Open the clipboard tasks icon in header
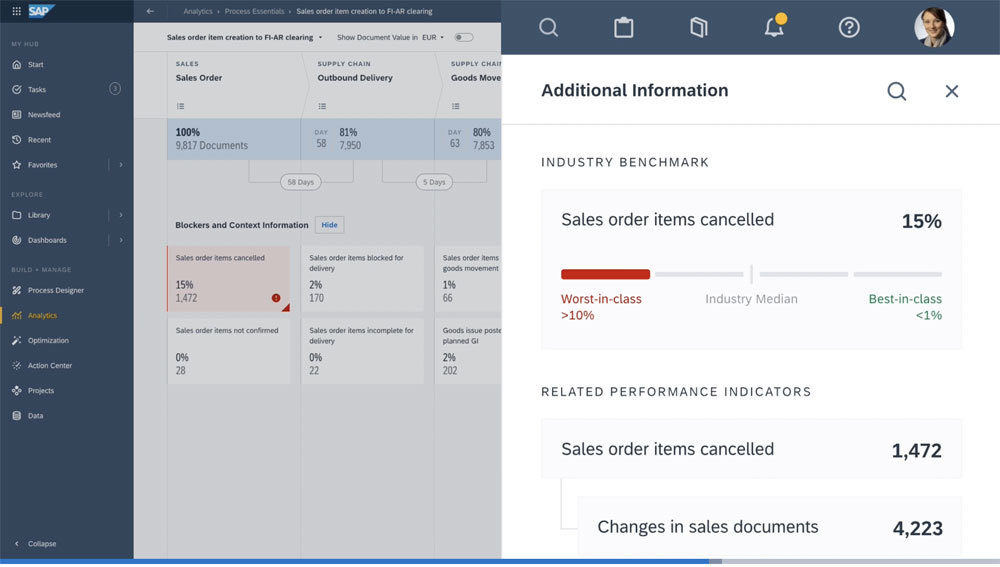This screenshot has width=1000, height=567. pos(624,27)
